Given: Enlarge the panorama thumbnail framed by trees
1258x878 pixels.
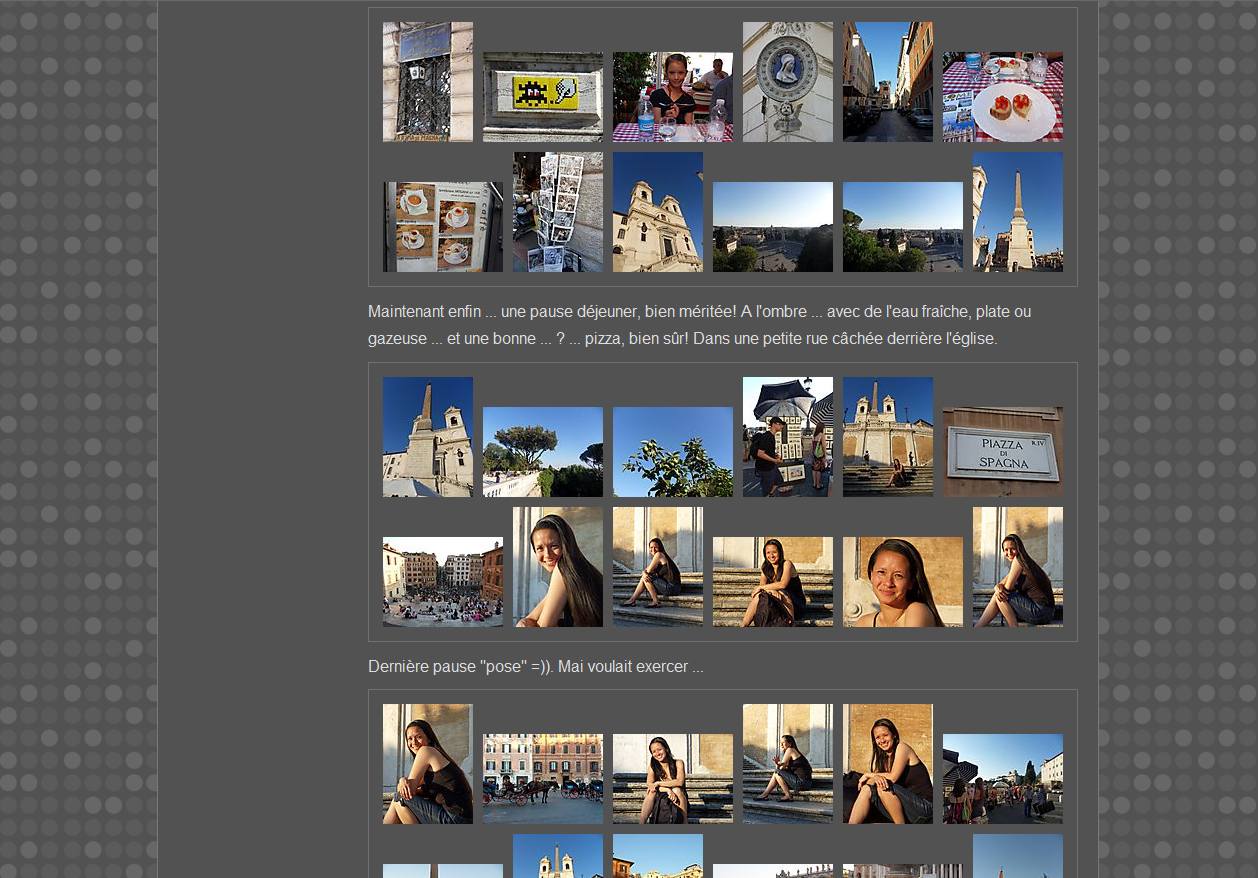Looking at the screenshot, I should point(902,227).
